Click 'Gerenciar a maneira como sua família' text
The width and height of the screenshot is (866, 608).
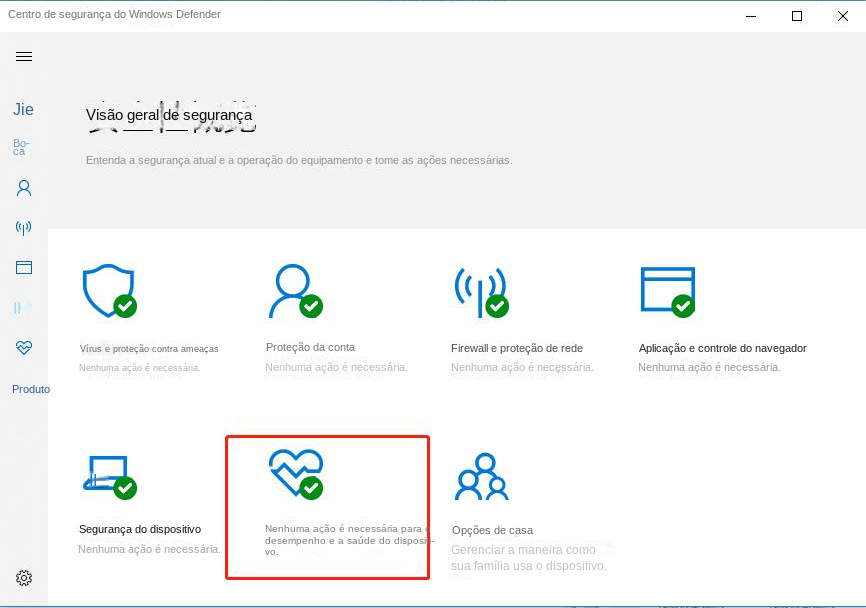[529, 558]
